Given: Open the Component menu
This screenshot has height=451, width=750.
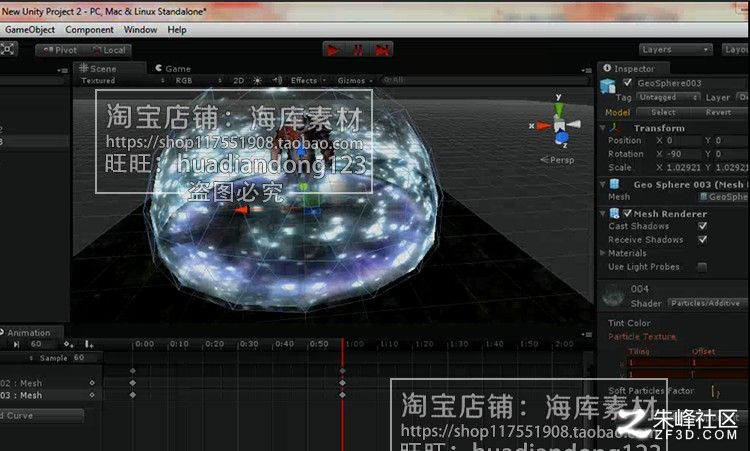Looking at the screenshot, I should pos(89,30).
